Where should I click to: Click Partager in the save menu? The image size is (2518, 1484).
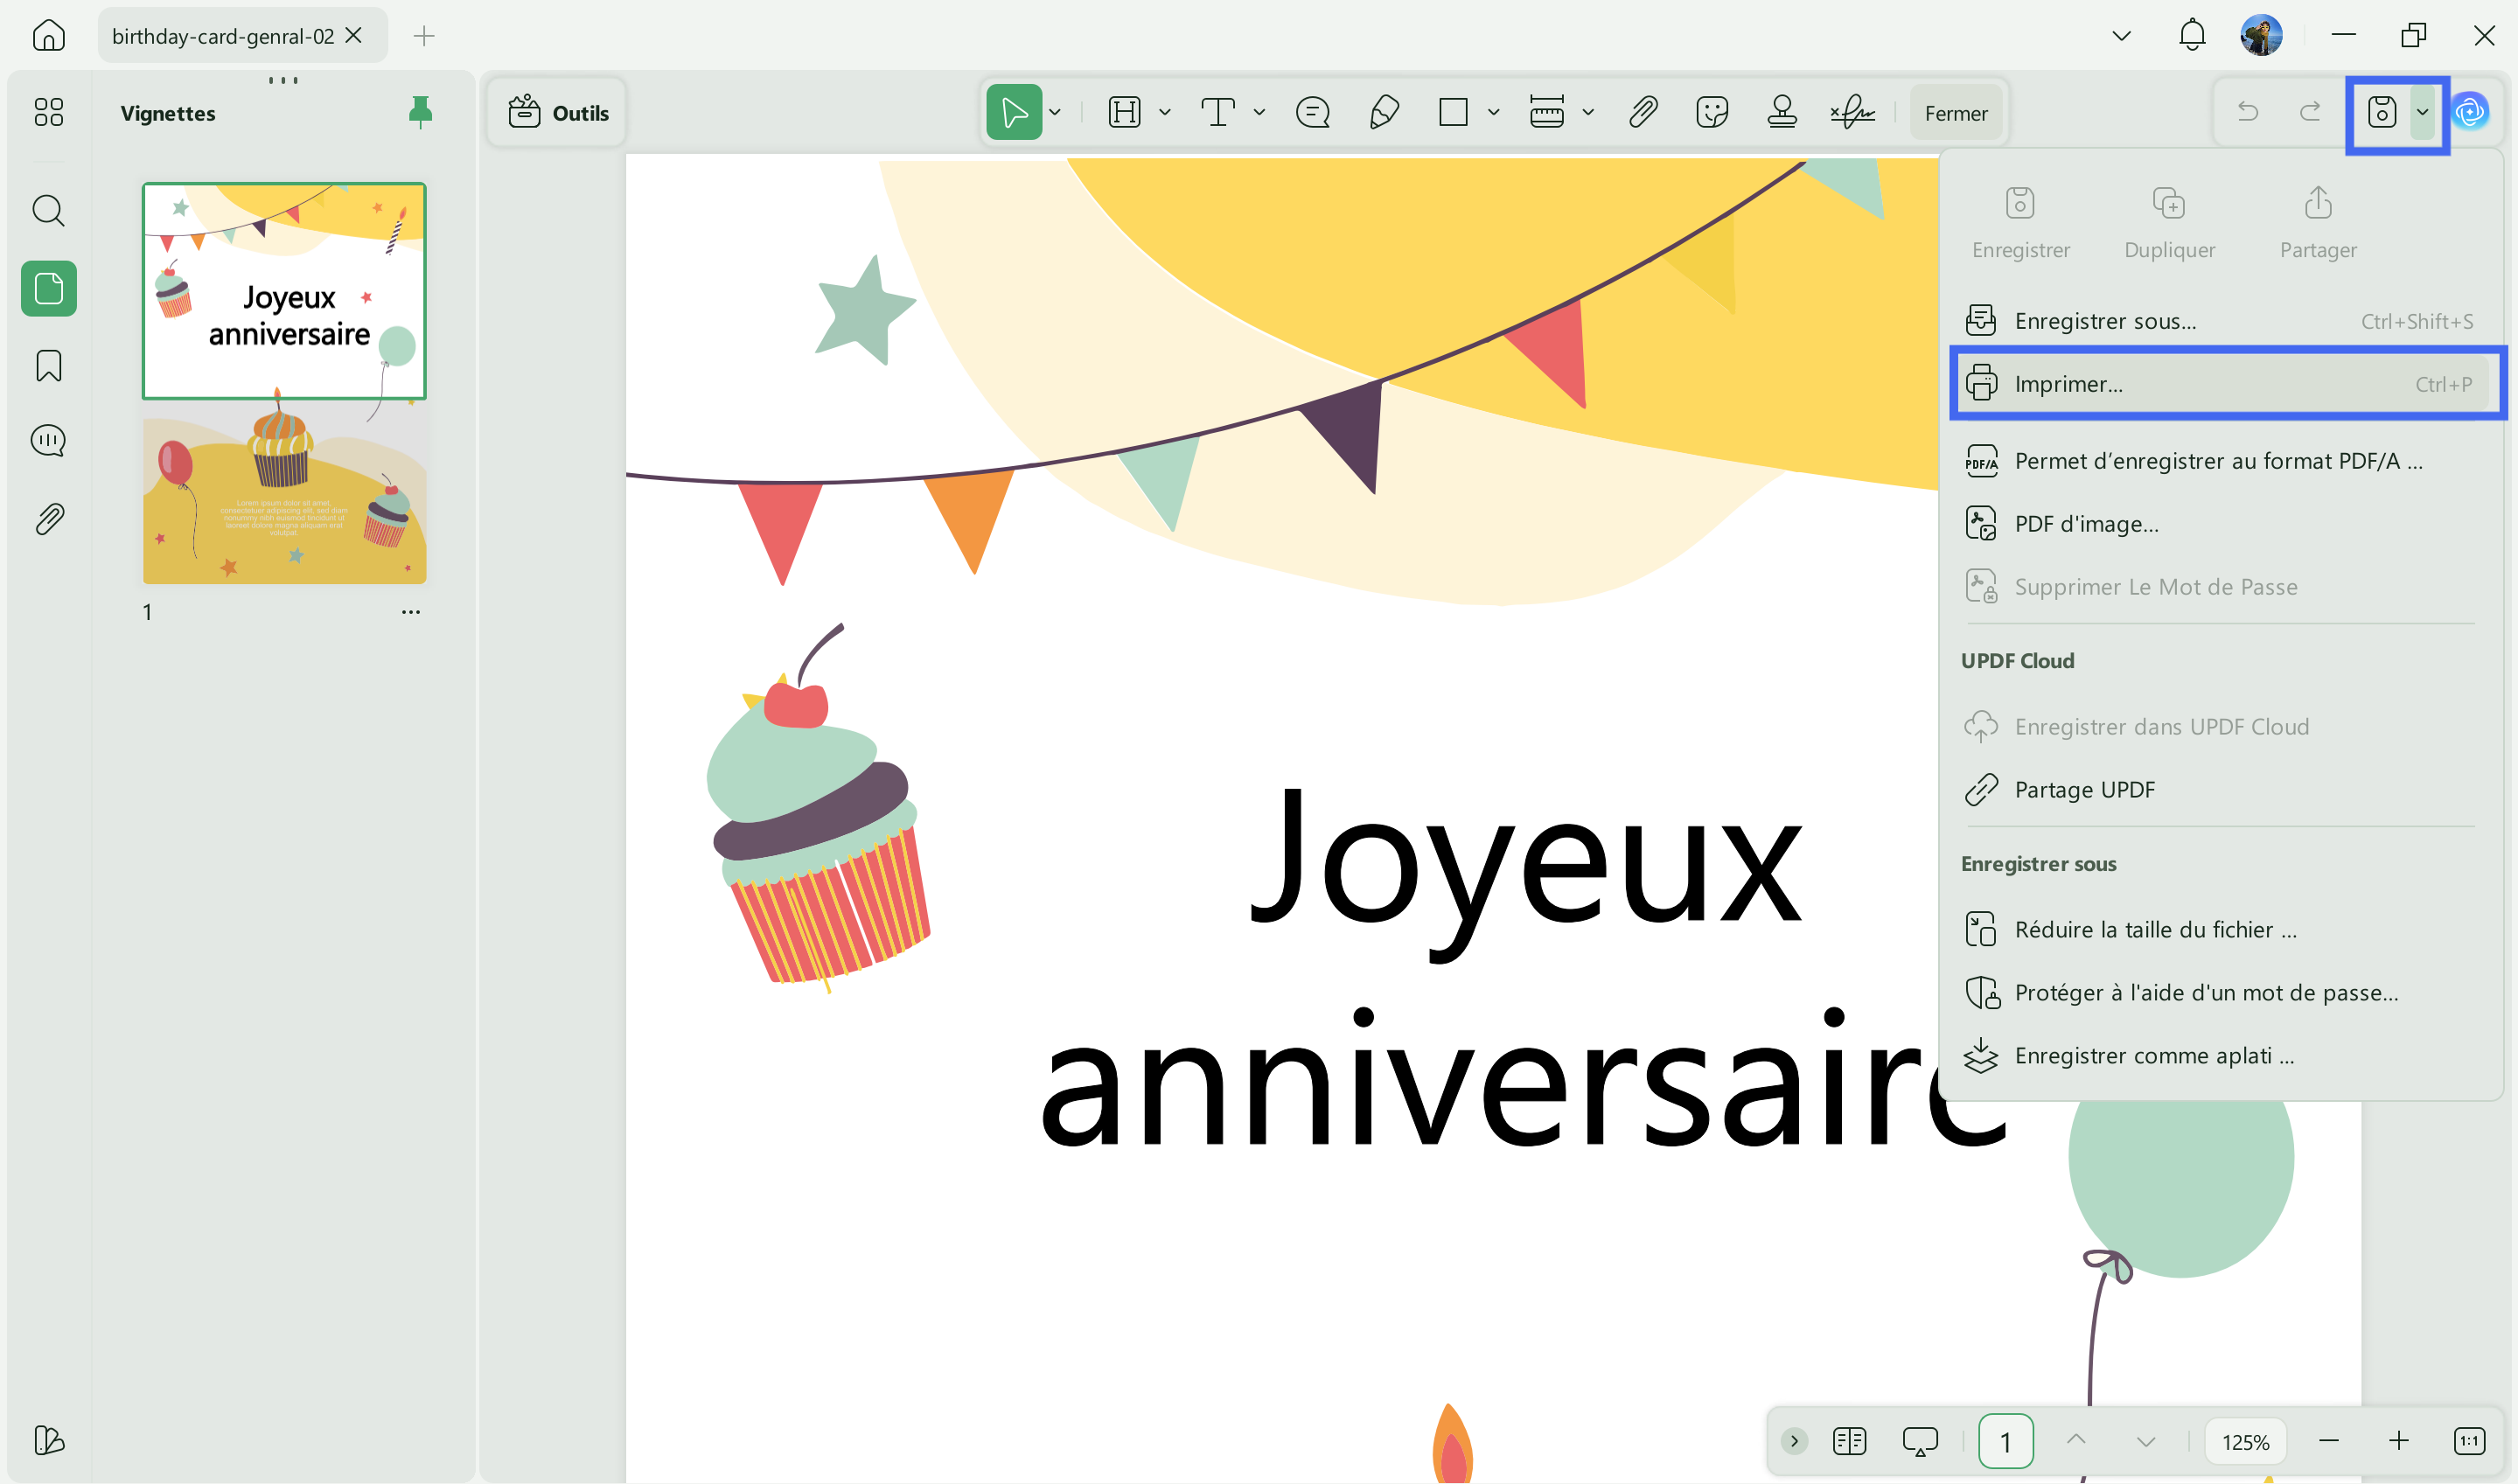(2318, 223)
